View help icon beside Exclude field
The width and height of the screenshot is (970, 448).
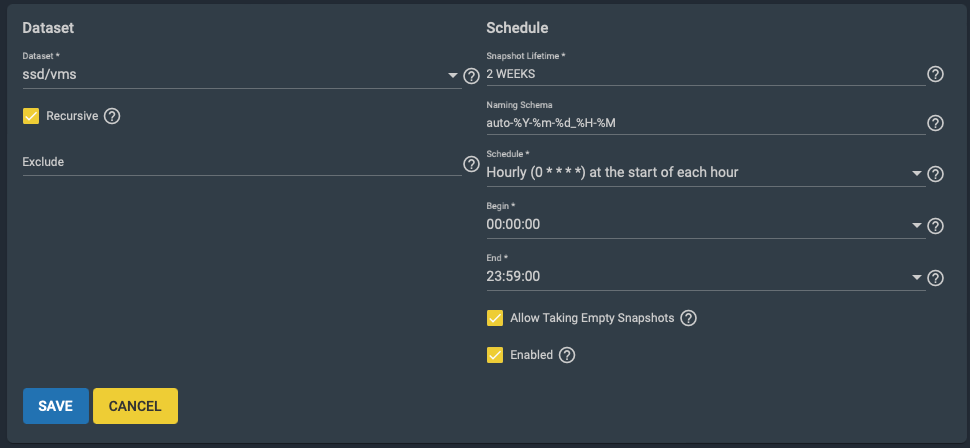pyautogui.click(x=471, y=164)
